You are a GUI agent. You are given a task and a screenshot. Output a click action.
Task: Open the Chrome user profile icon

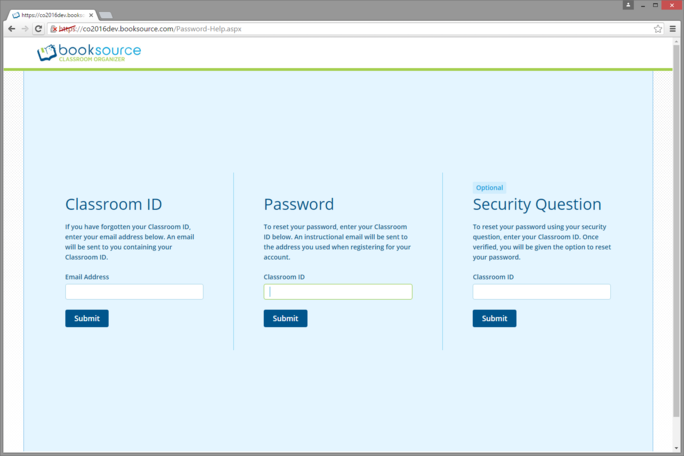coord(628,5)
